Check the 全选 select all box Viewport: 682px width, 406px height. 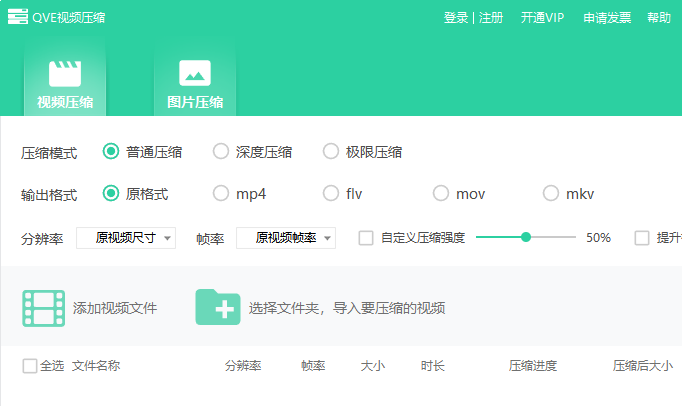(x=30, y=366)
